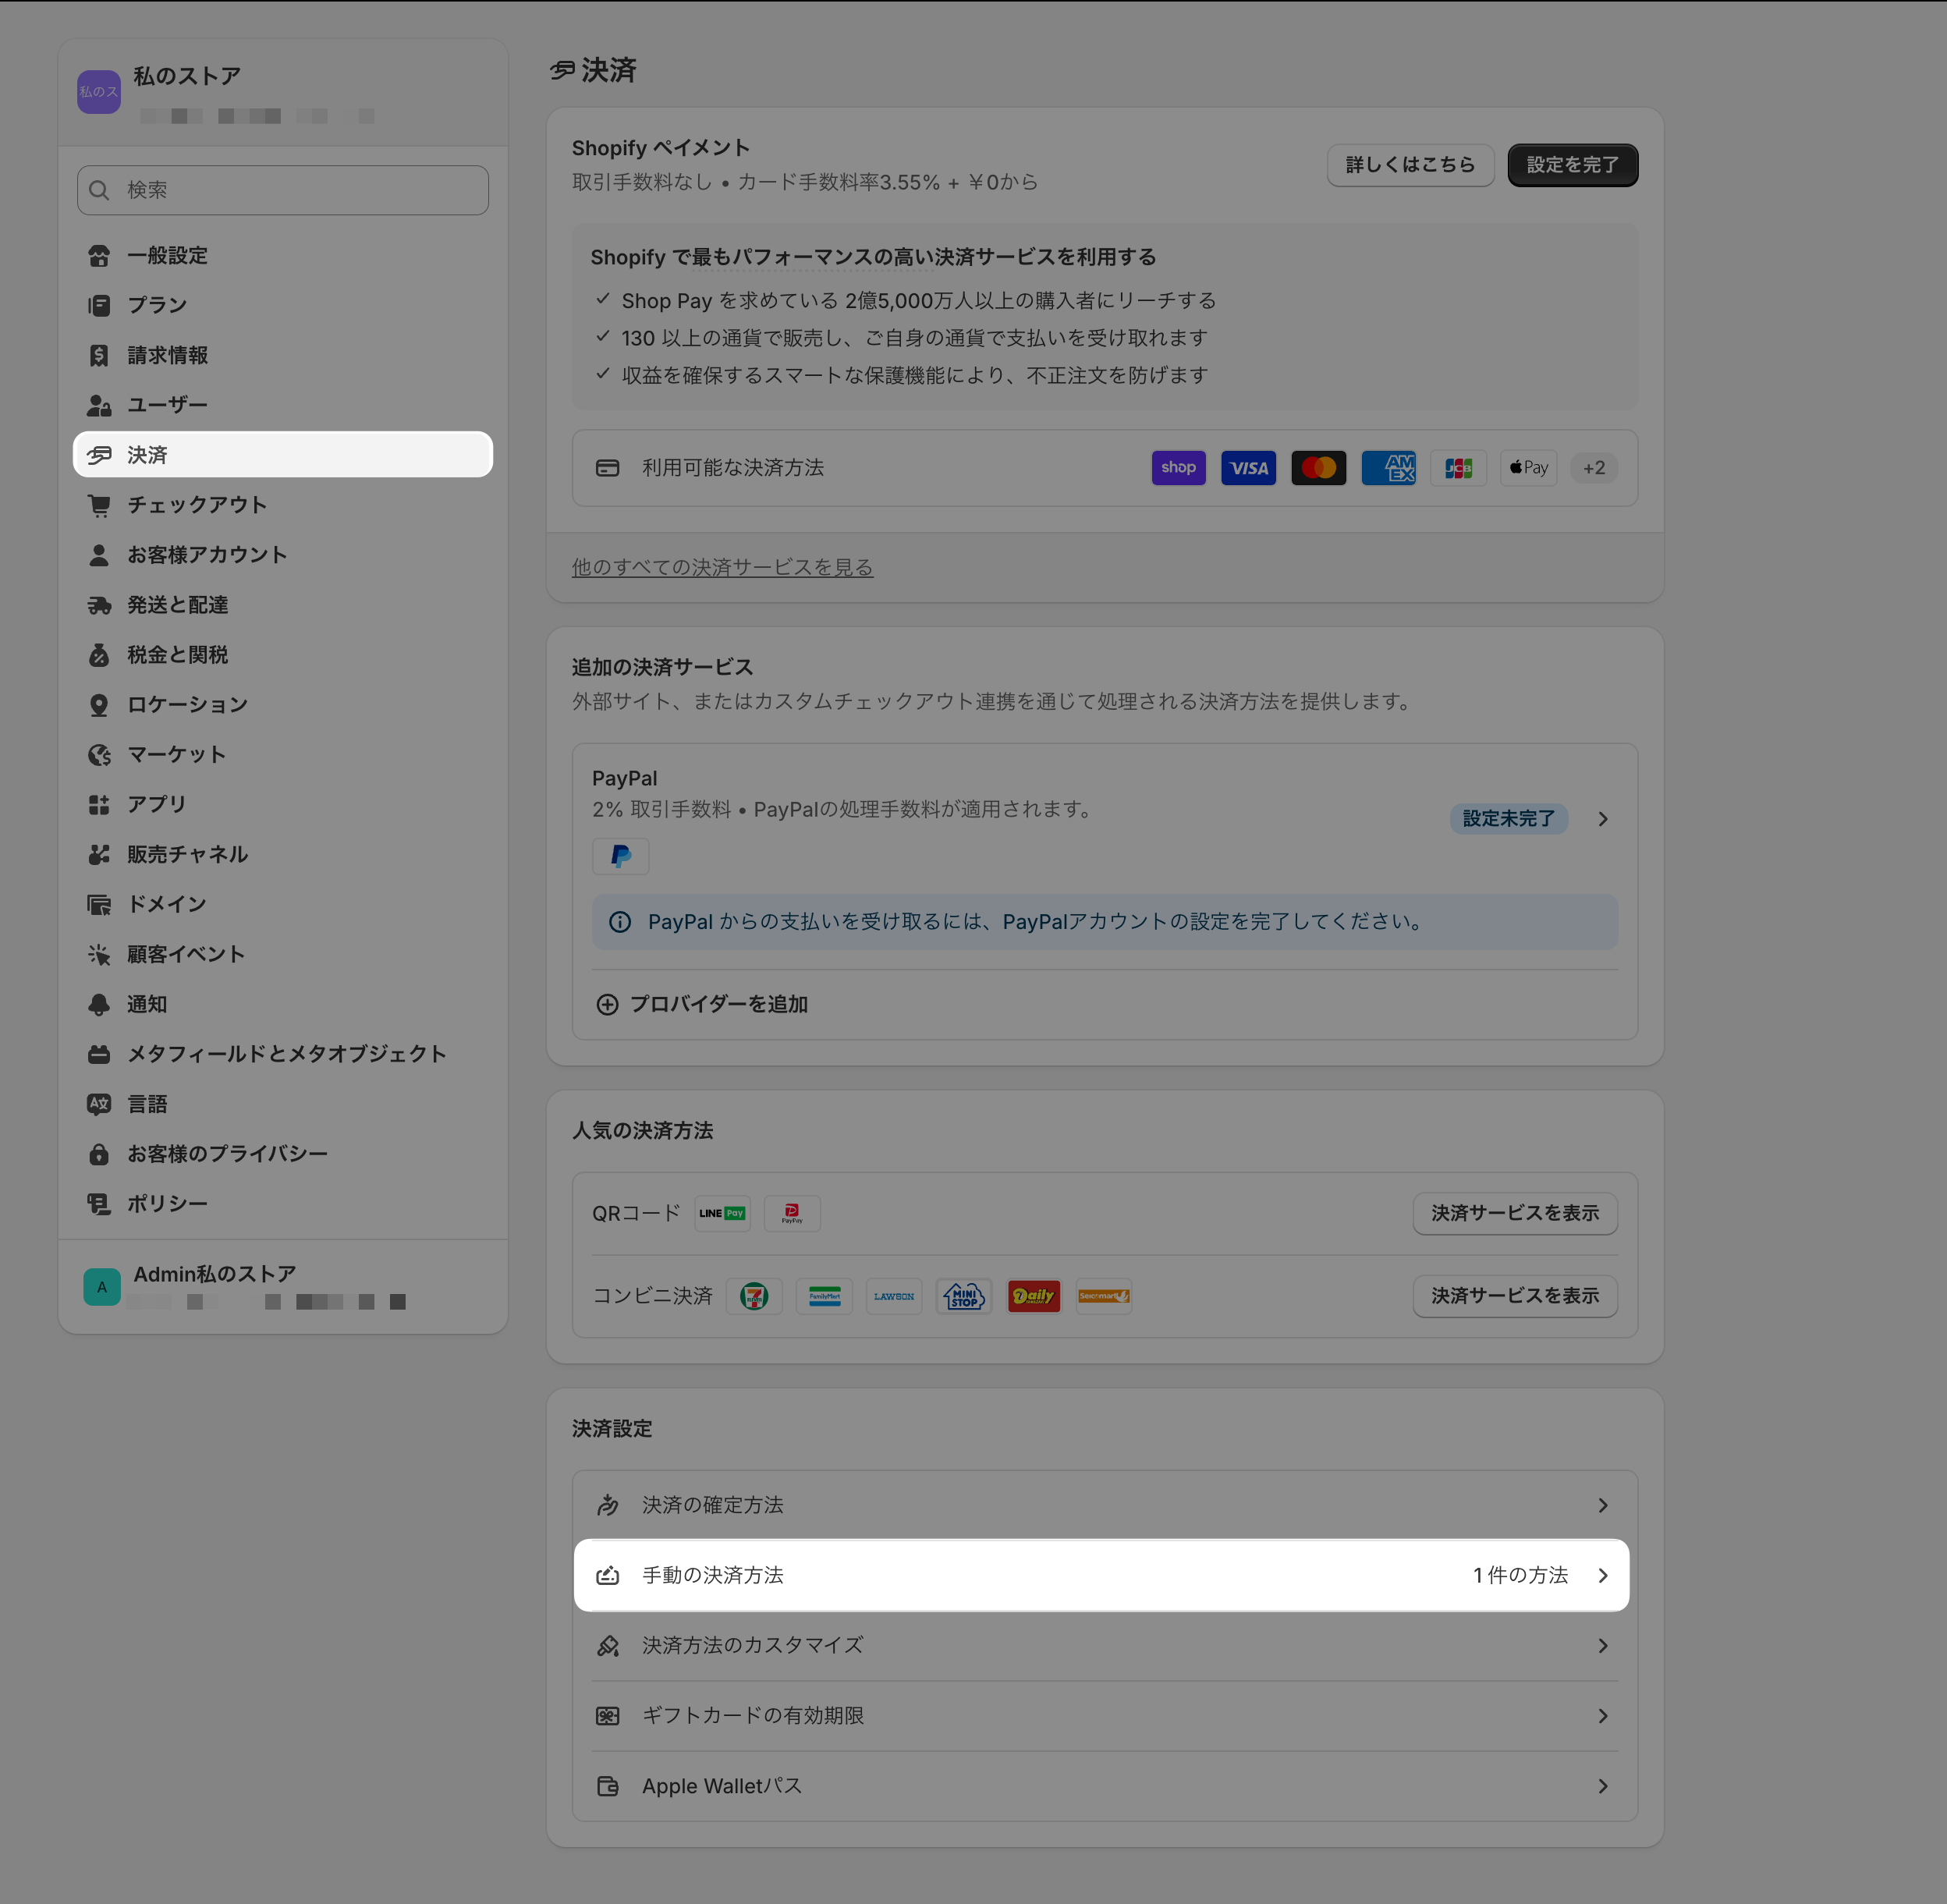Open チェックアウト settings page
Image resolution: width=1947 pixels, height=1904 pixels.
pyautogui.click(x=283, y=505)
